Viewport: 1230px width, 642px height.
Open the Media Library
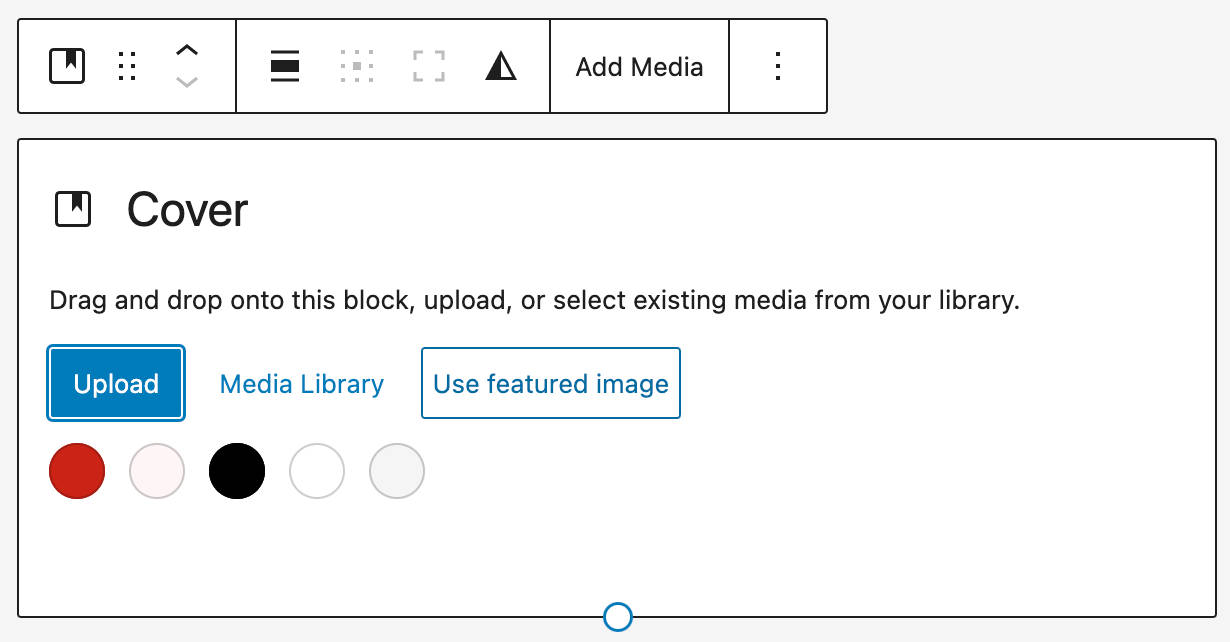[x=301, y=383]
